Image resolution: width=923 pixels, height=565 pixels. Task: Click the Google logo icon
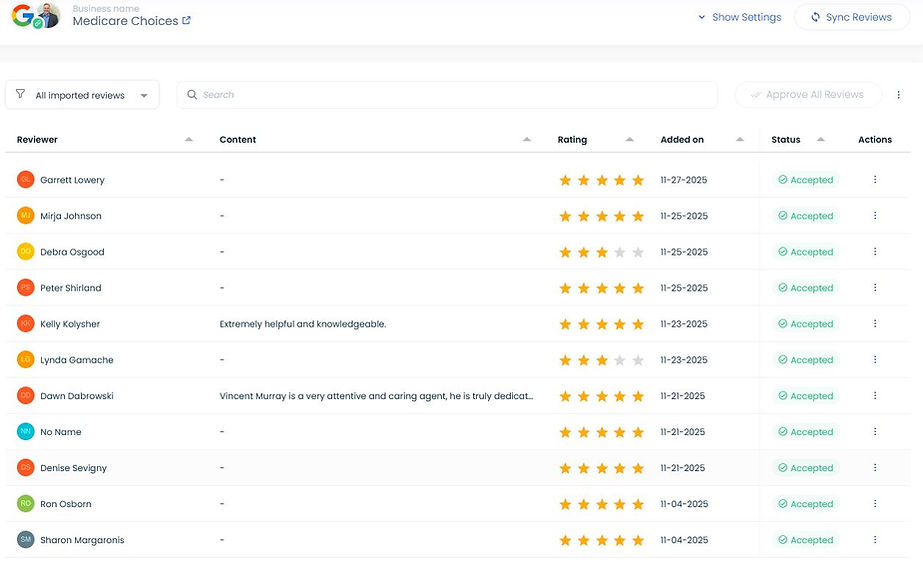tap(21, 14)
